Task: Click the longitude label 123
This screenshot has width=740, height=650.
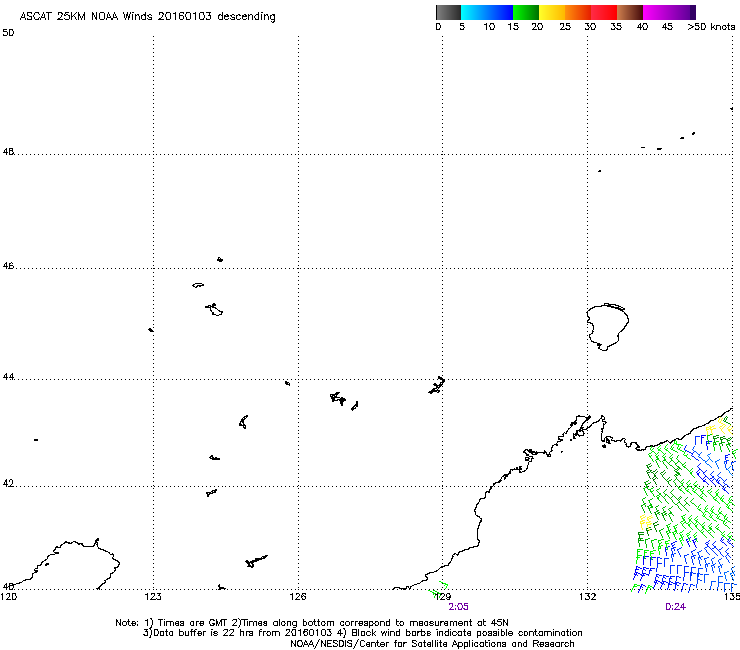Action: 153,597
